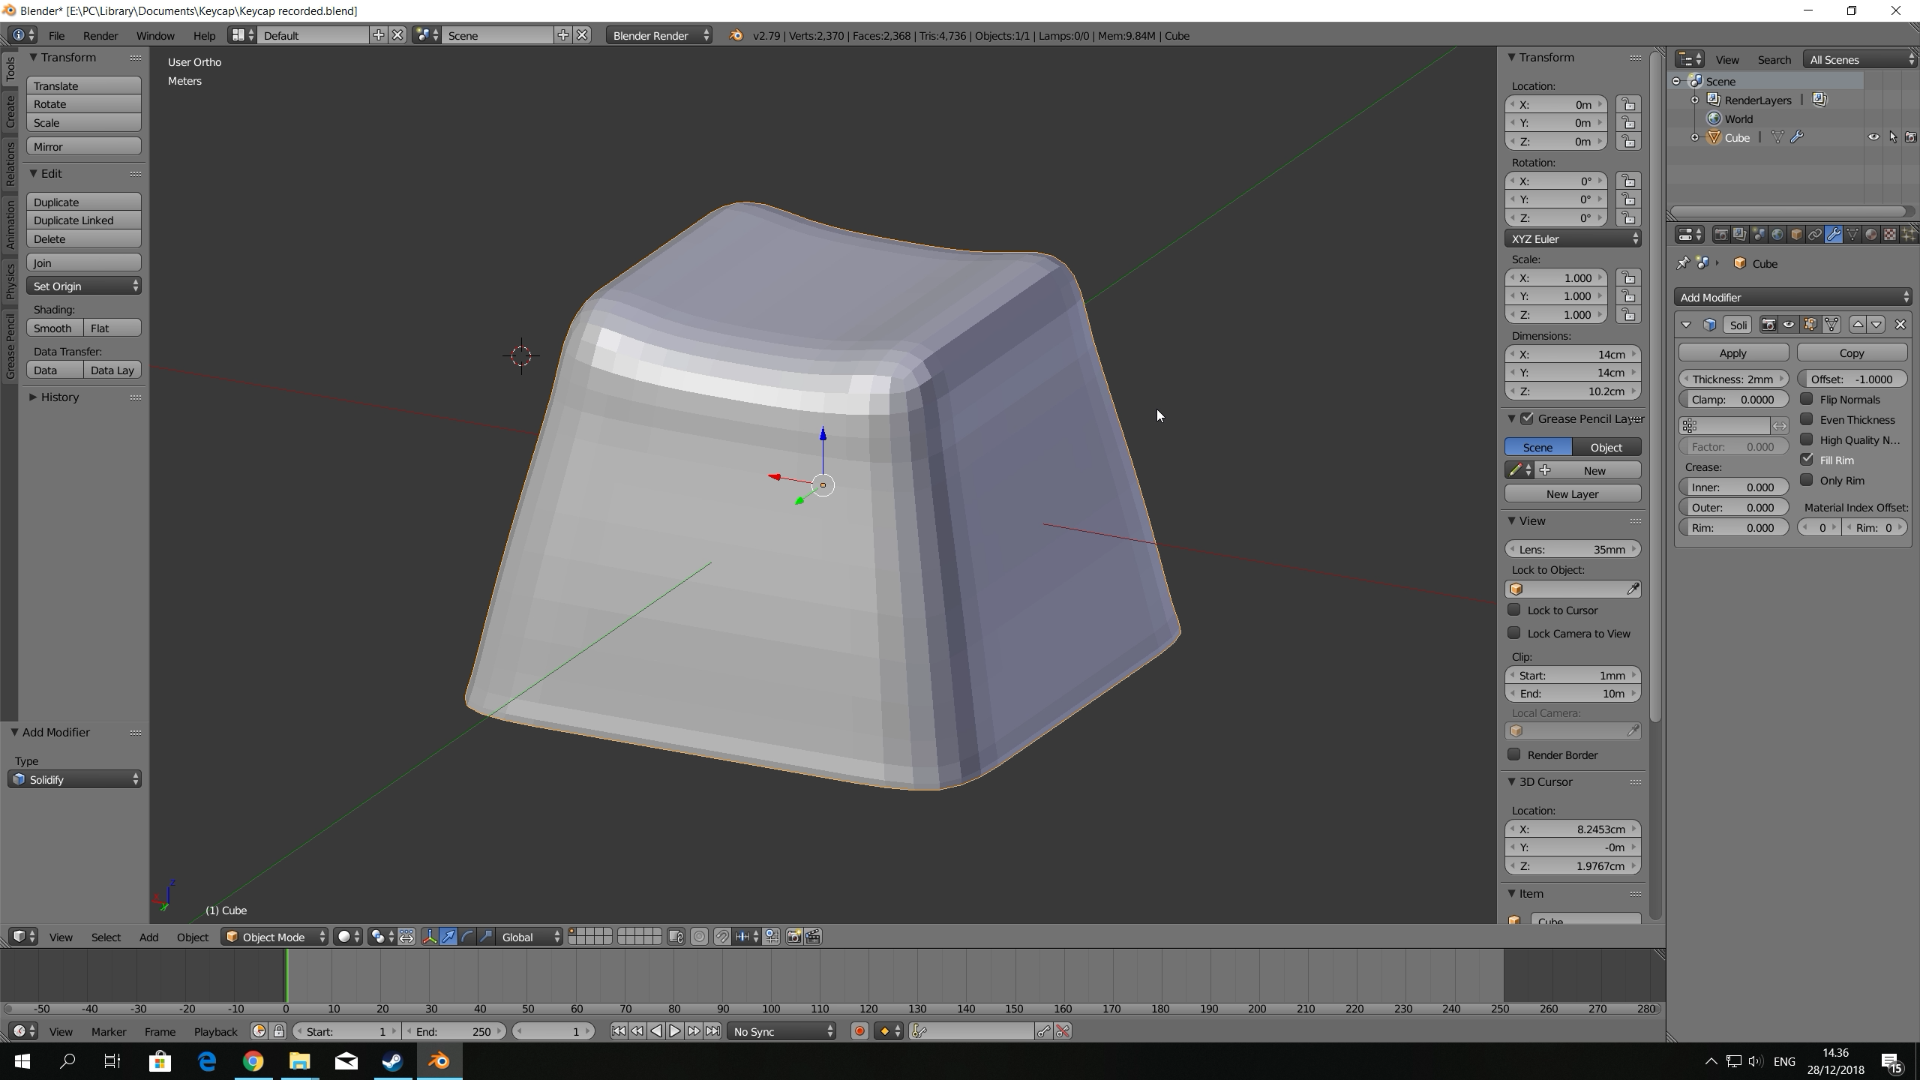Click the Copy modifier button
This screenshot has height=1080, width=1920.
point(1852,353)
